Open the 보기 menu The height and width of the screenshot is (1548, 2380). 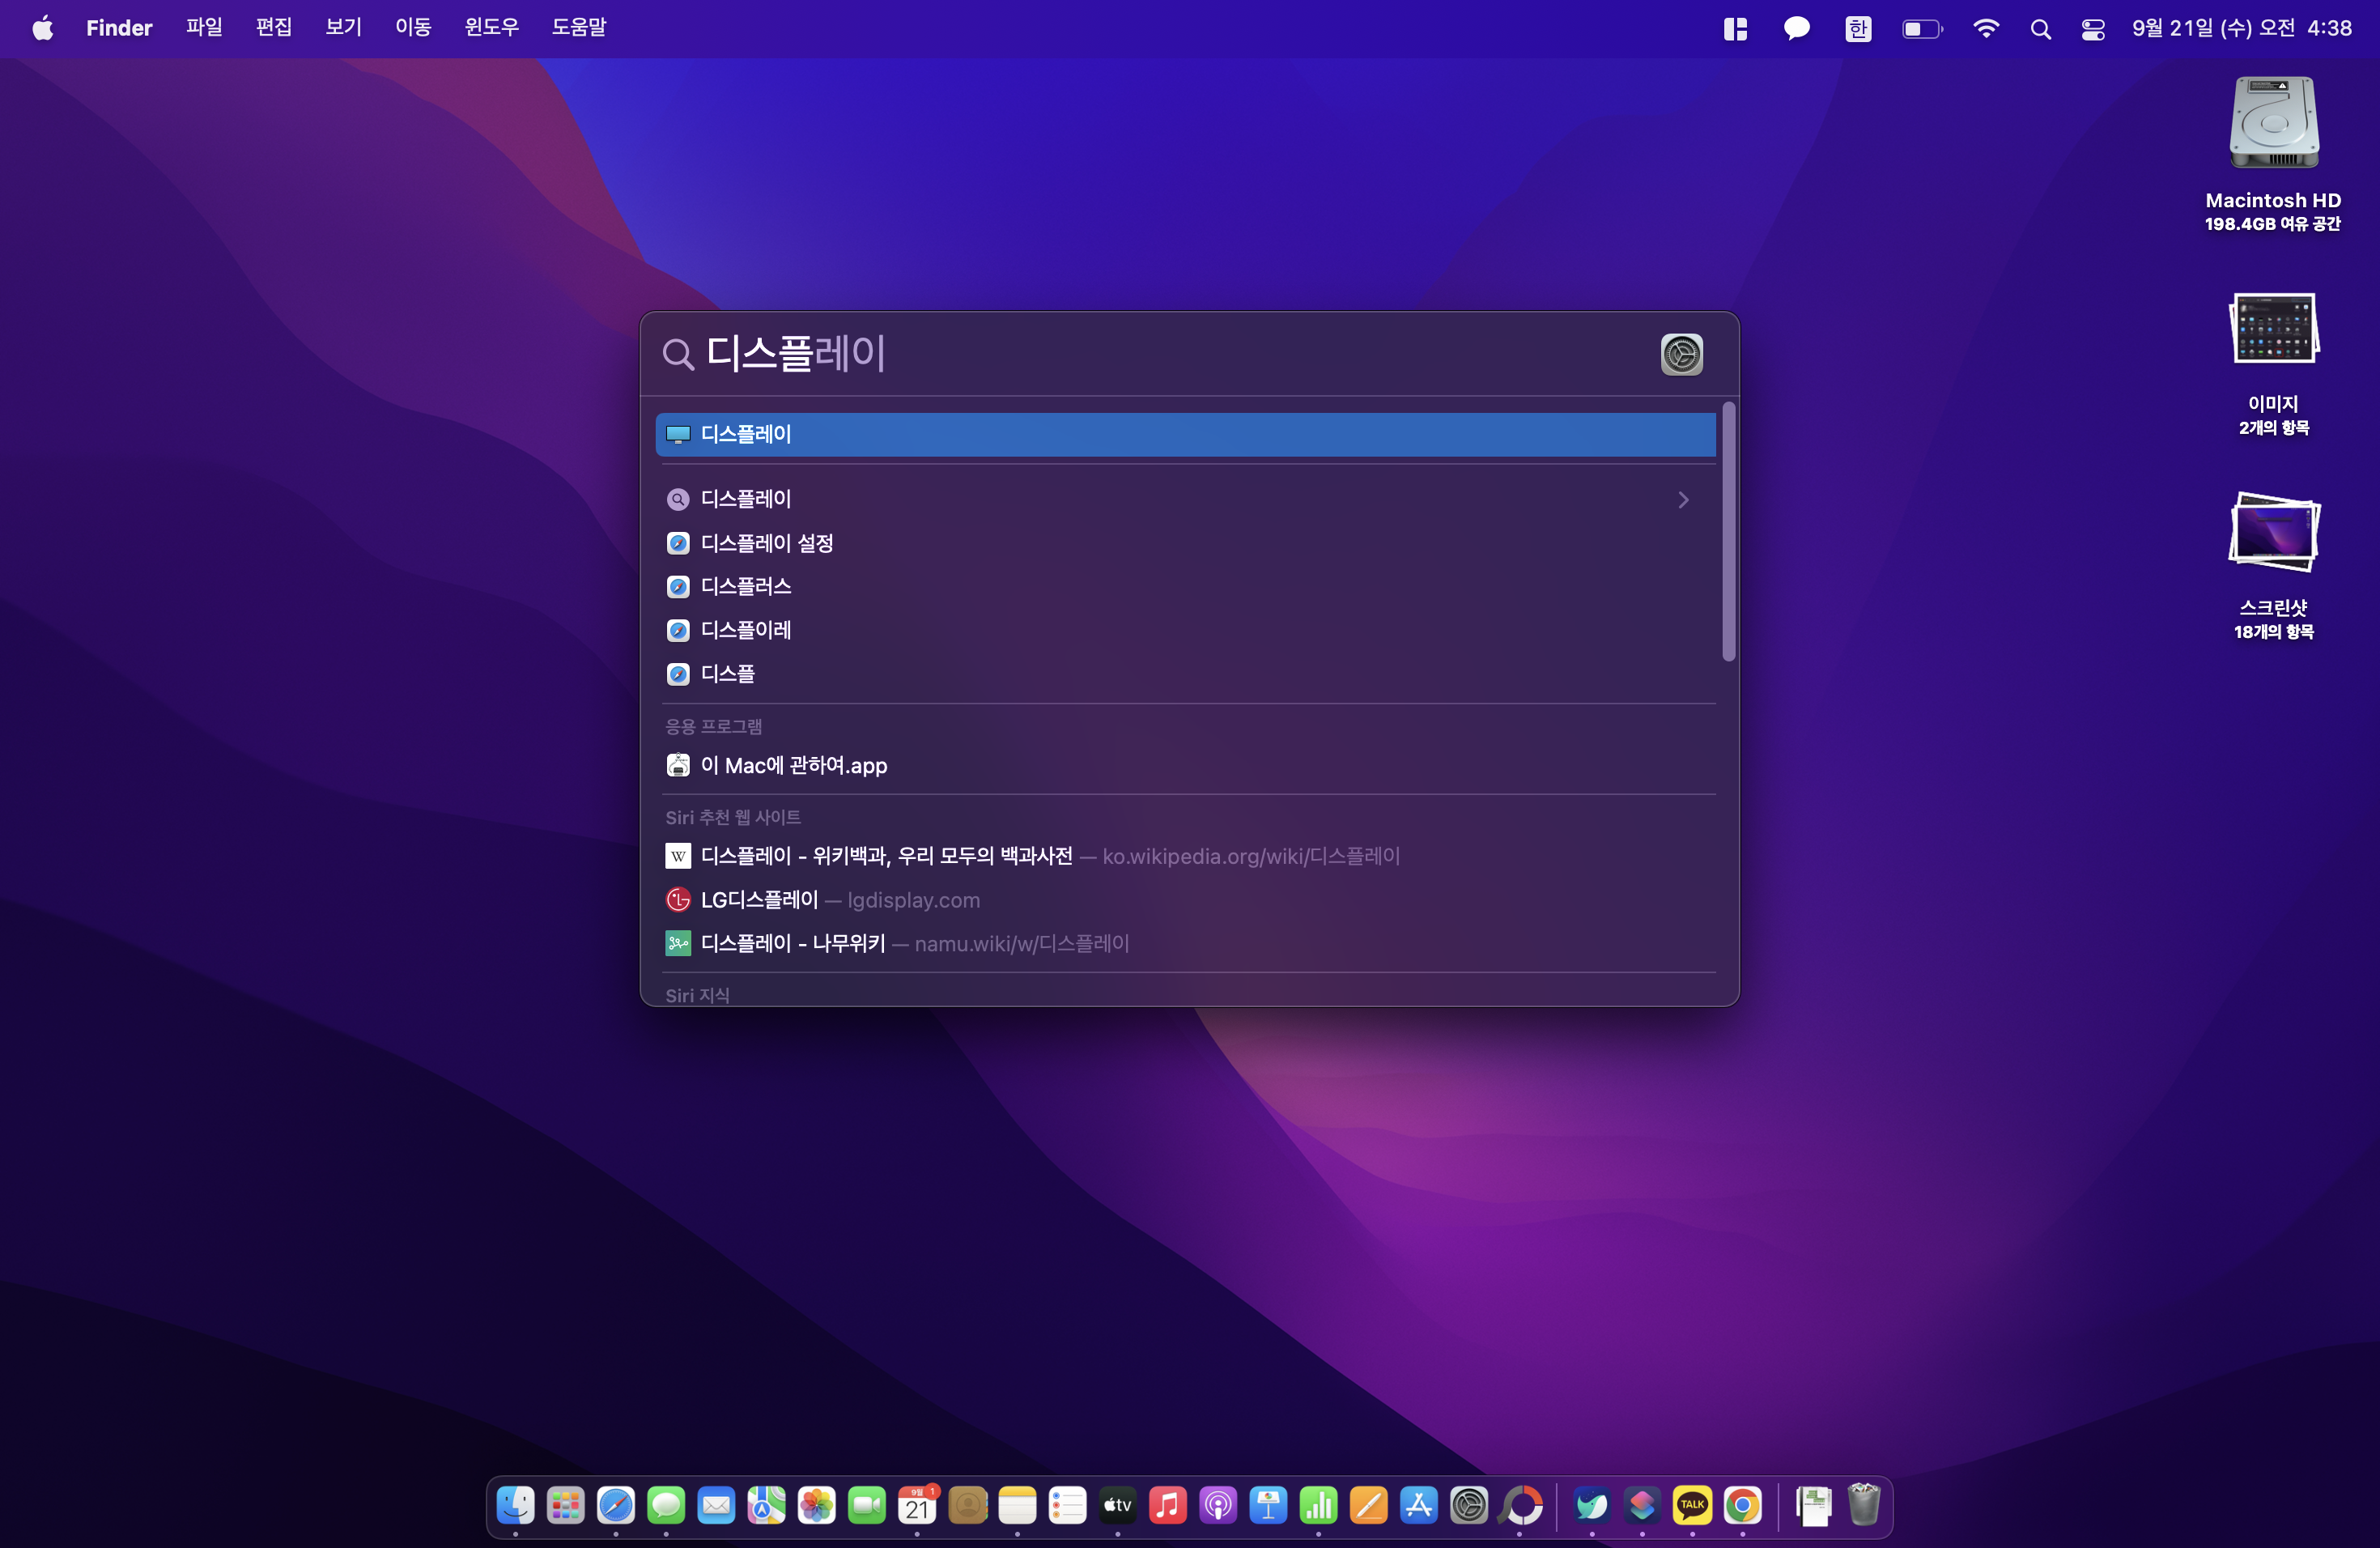[x=343, y=28]
